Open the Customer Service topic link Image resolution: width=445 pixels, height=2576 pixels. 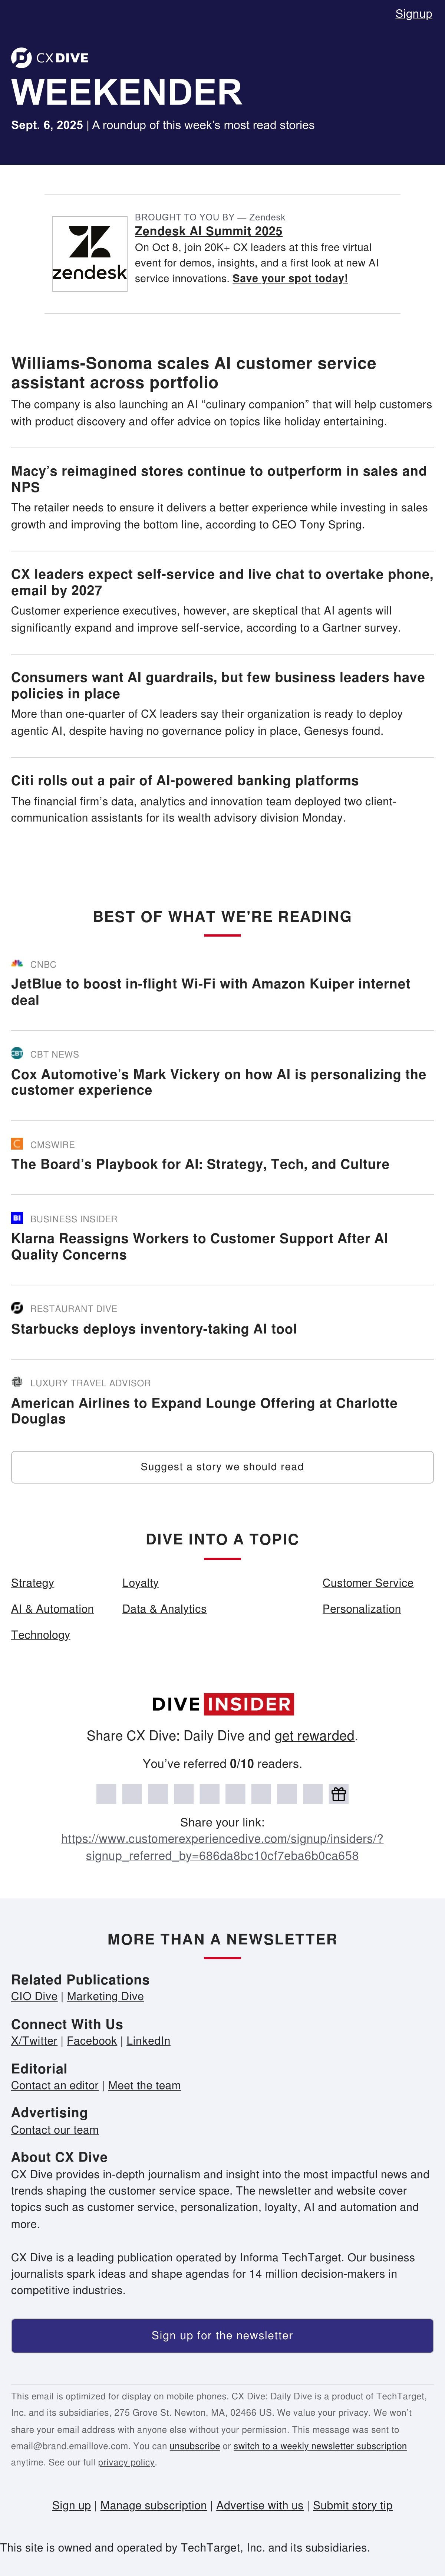pyautogui.click(x=368, y=1583)
